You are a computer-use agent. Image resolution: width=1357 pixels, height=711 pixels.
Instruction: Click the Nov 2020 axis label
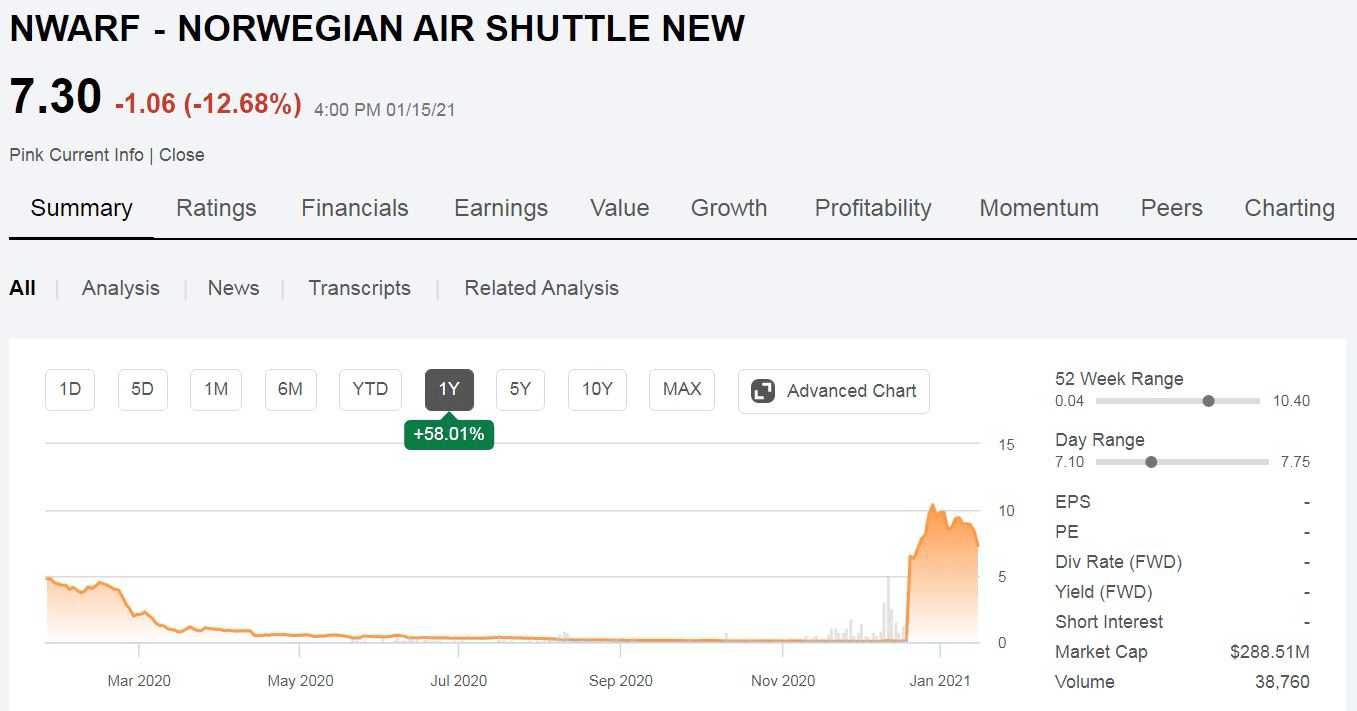tap(783, 681)
